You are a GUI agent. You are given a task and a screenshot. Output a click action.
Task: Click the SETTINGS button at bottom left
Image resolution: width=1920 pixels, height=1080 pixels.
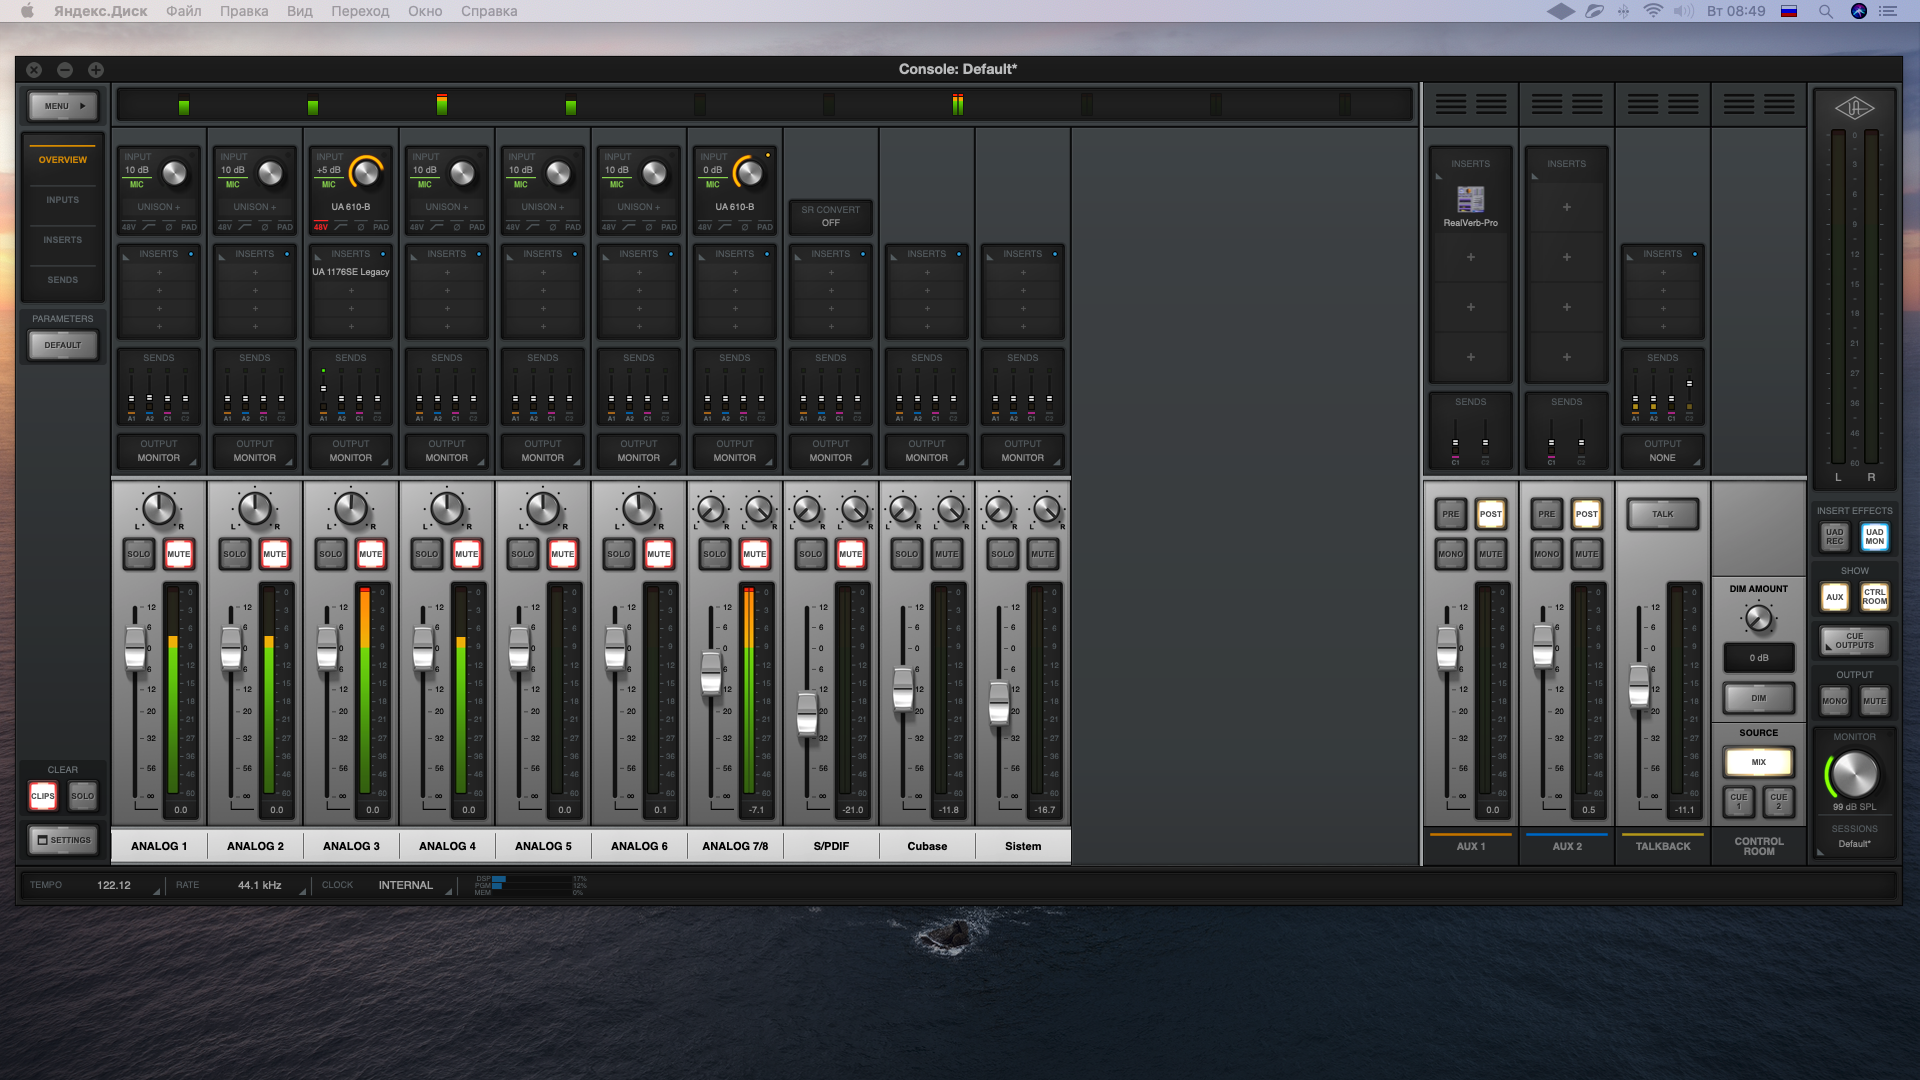click(x=63, y=840)
